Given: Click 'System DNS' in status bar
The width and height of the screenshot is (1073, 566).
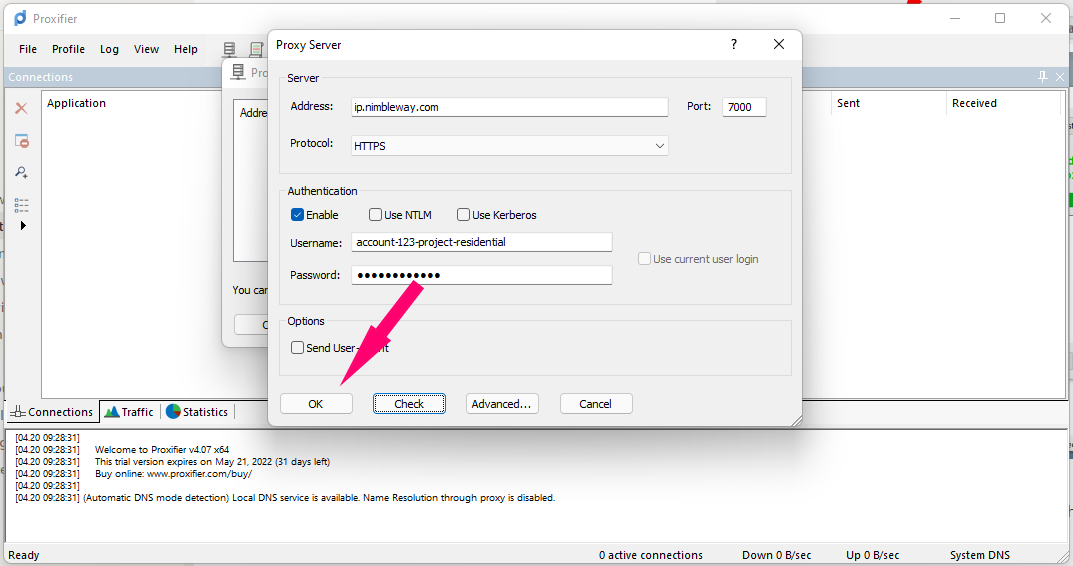Looking at the screenshot, I should (980, 555).
